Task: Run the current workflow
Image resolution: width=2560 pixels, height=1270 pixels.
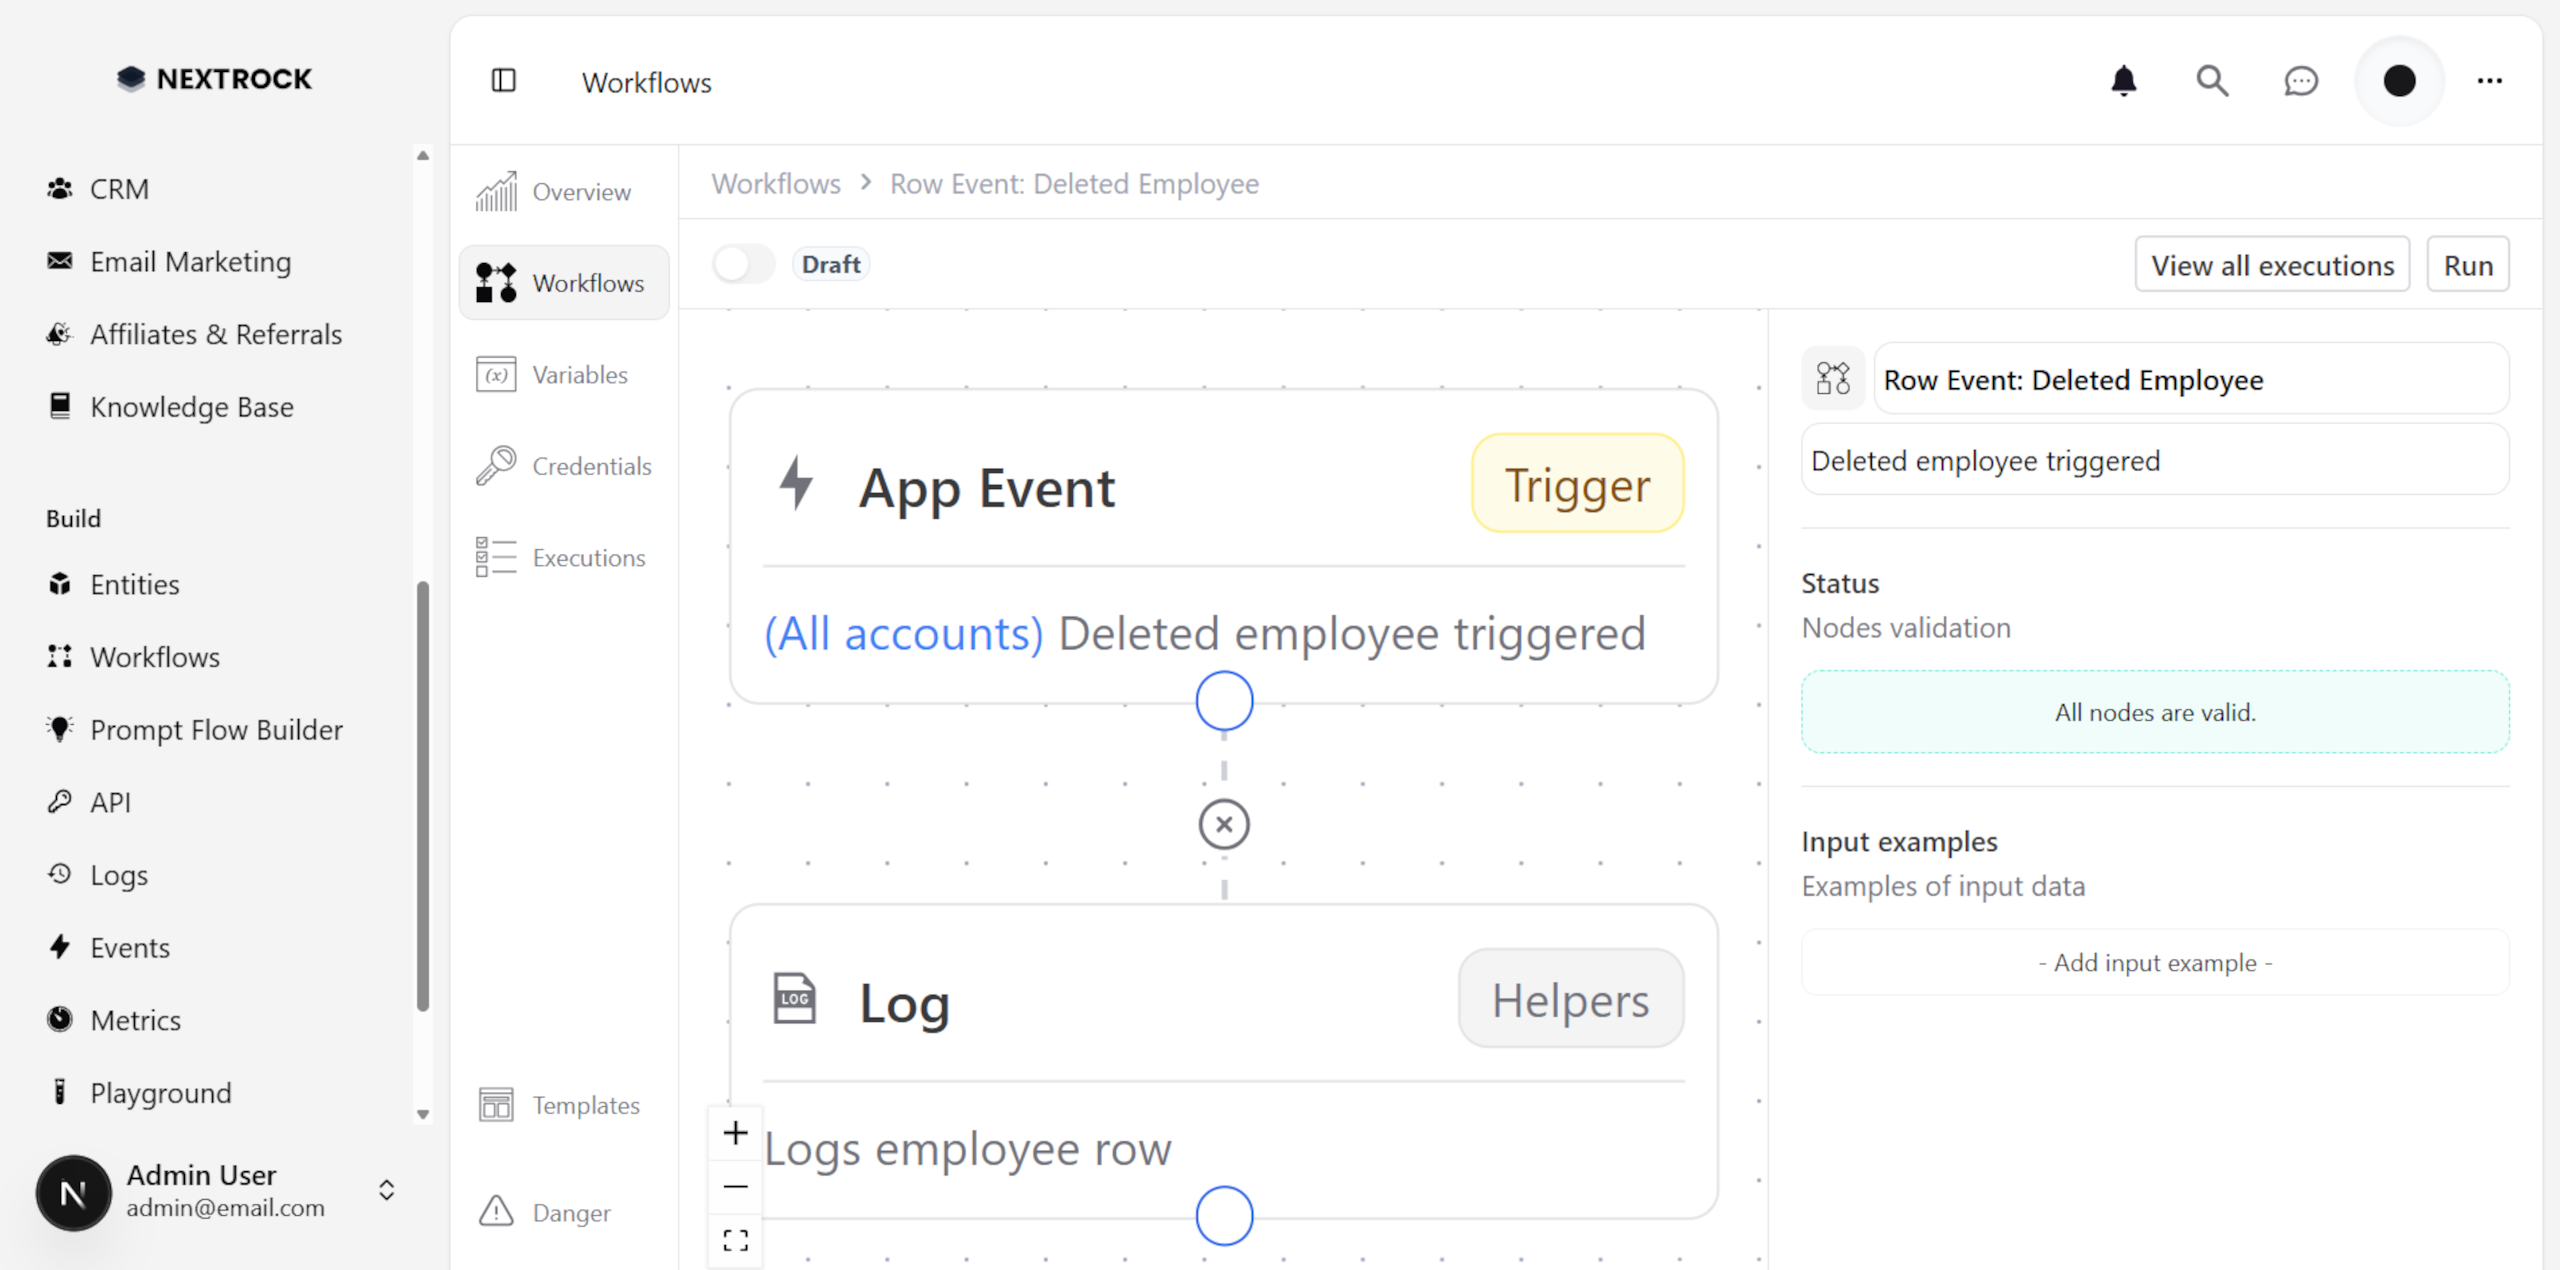Action: (2467, 264)
